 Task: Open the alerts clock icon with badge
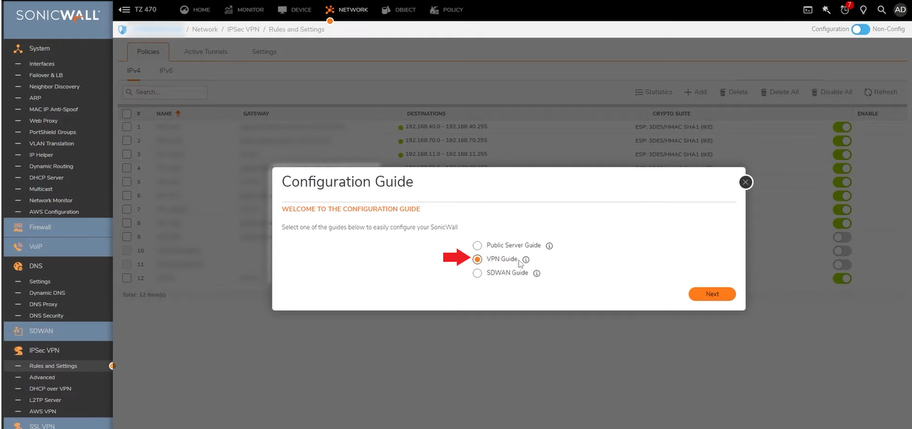845,10
